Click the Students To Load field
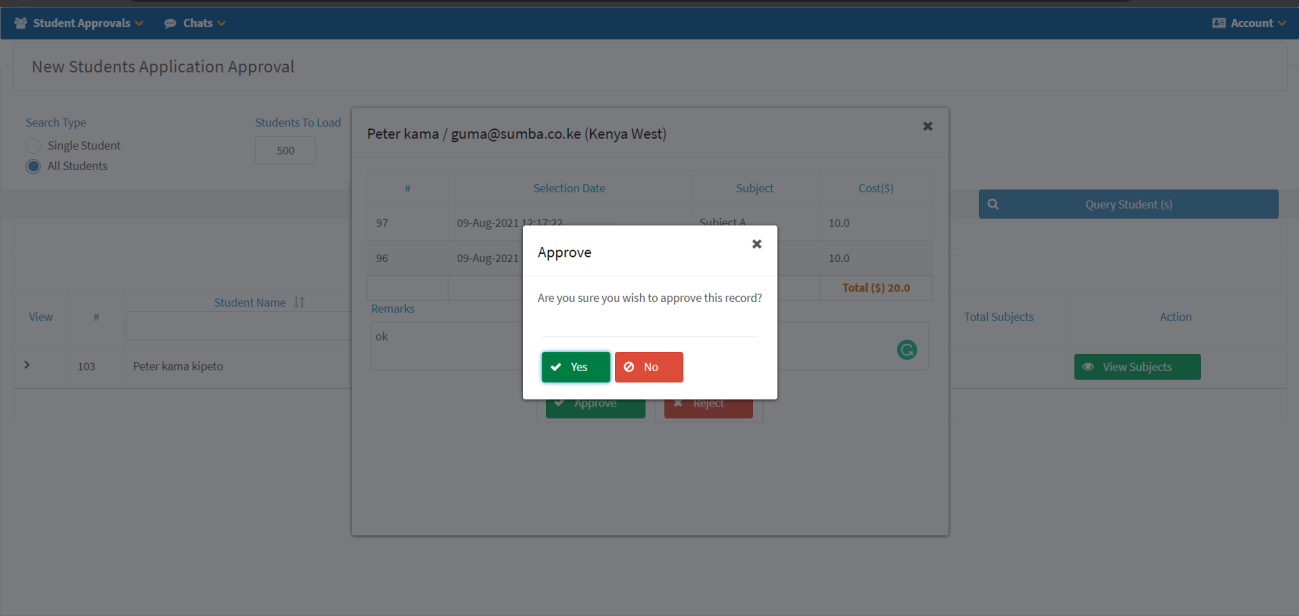 (285, 151)
